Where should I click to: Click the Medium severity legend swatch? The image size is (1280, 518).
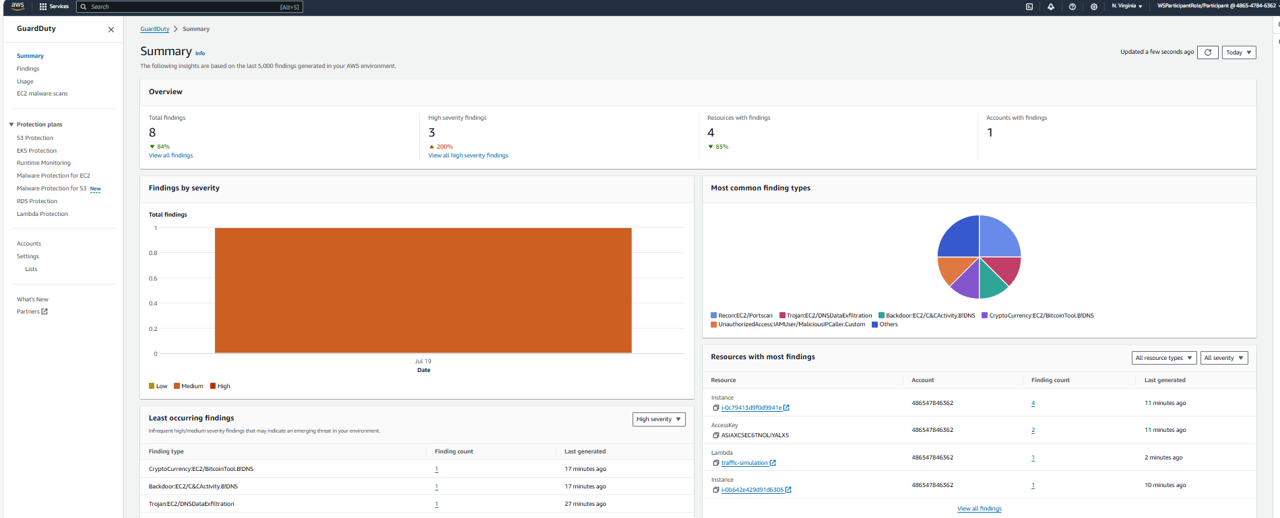pyautogui.click(x=177, y=386)
